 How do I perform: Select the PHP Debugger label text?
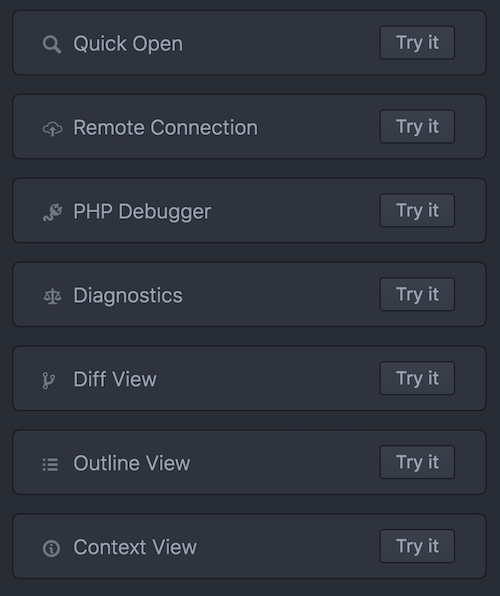click(142, 212)
